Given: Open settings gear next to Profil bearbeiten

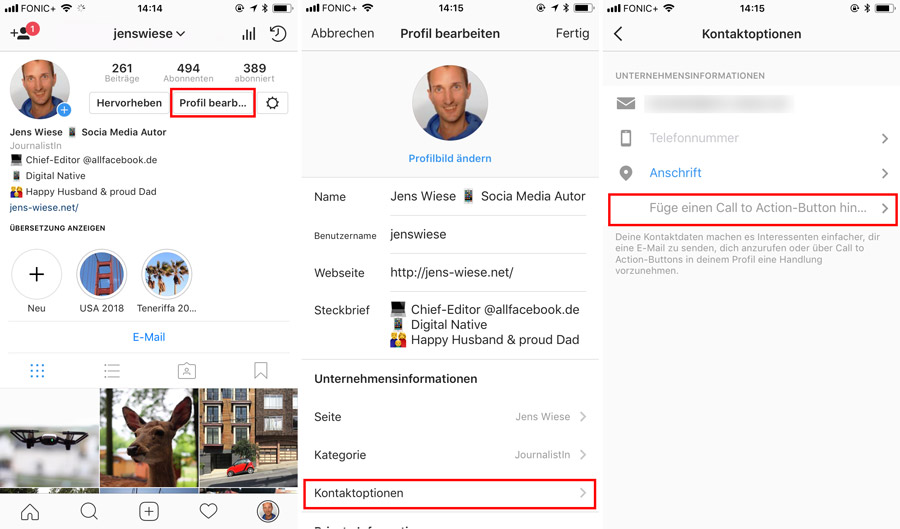Looking at the screenshot, I should (x=273, y=103).
